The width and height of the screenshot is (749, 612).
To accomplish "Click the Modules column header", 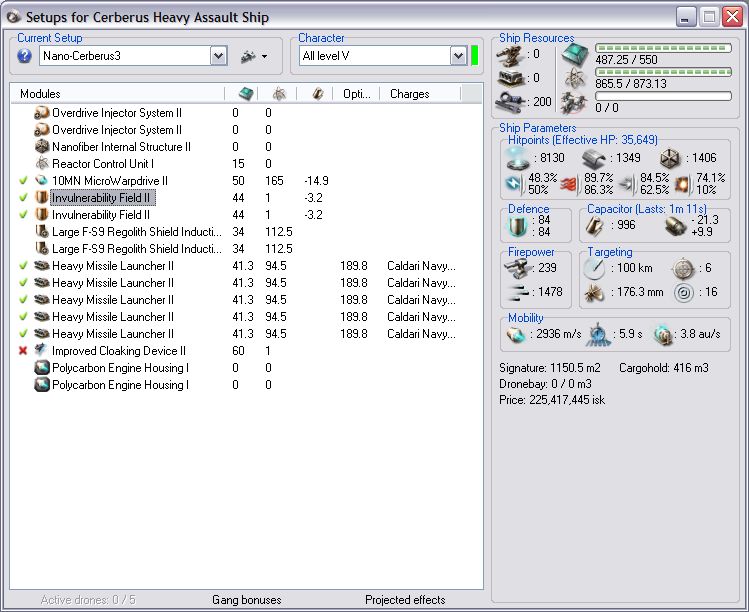I will 40,94.
